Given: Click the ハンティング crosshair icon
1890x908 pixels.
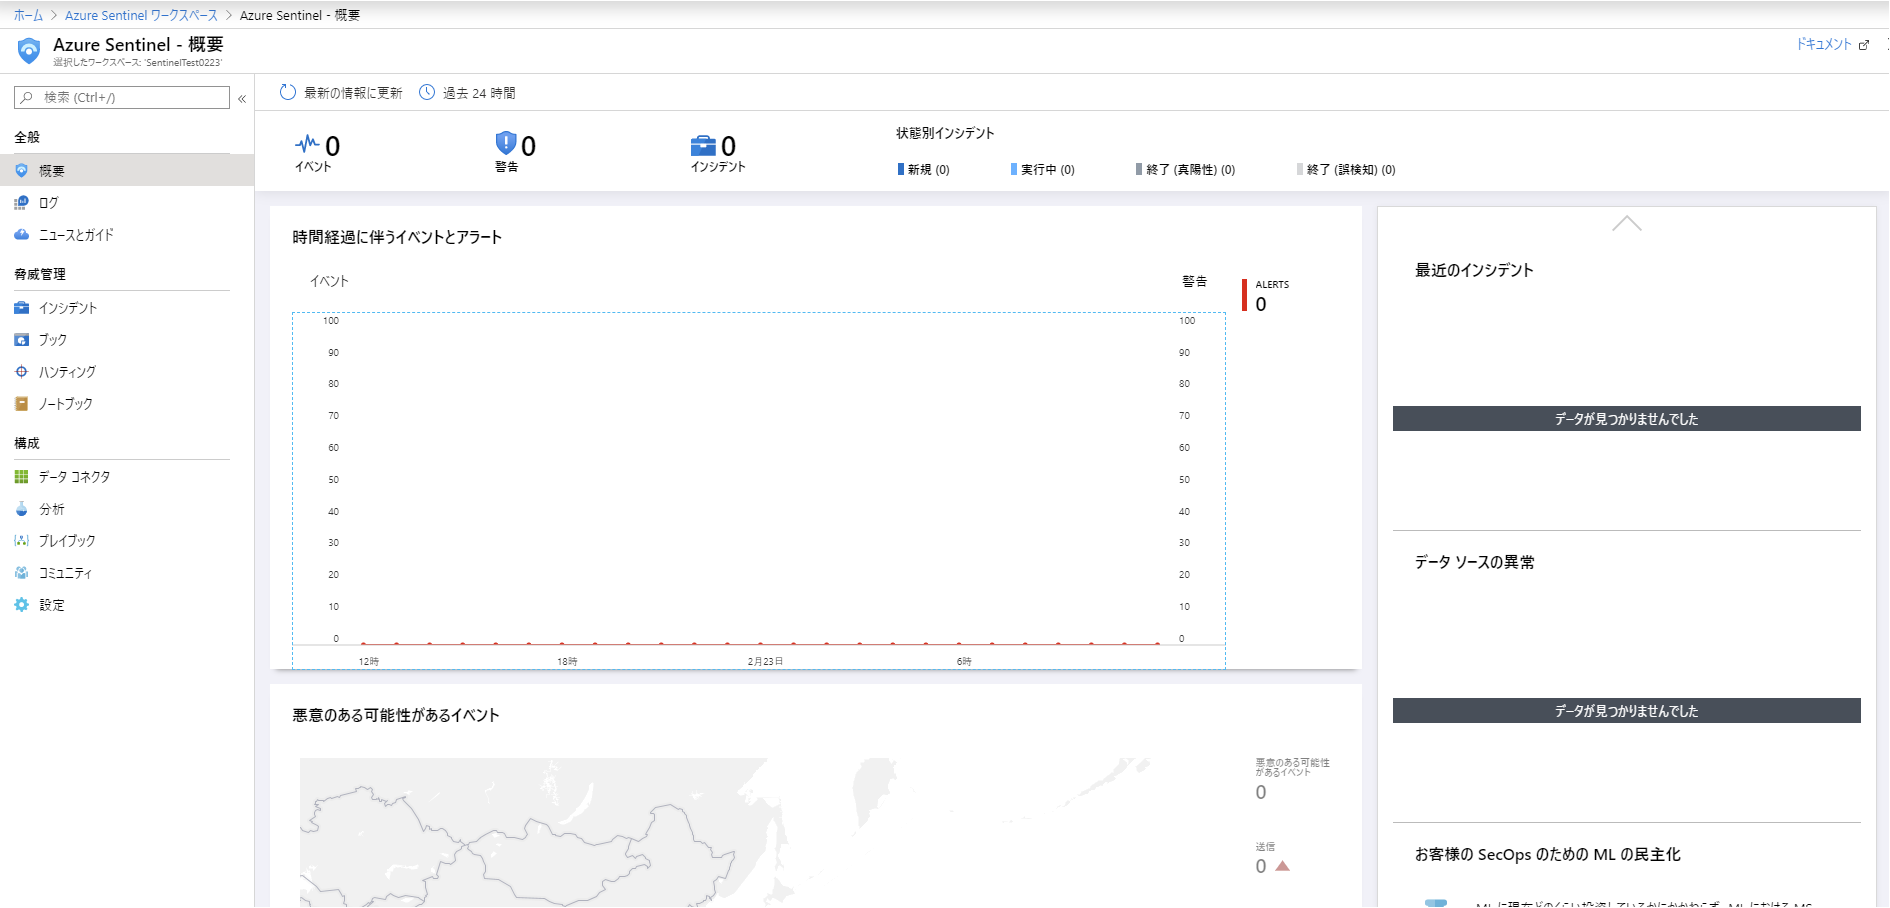Looking at the screenshot, I should [x=21, y=372].
